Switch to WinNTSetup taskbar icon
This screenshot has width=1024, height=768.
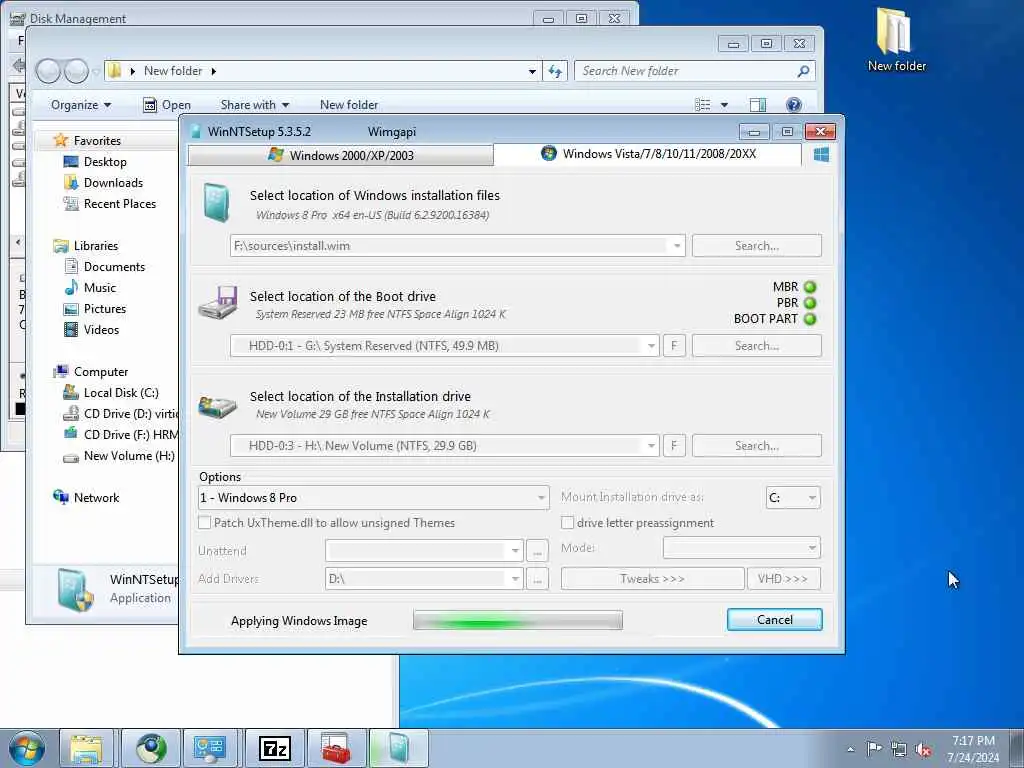click(x=398, y=748)
